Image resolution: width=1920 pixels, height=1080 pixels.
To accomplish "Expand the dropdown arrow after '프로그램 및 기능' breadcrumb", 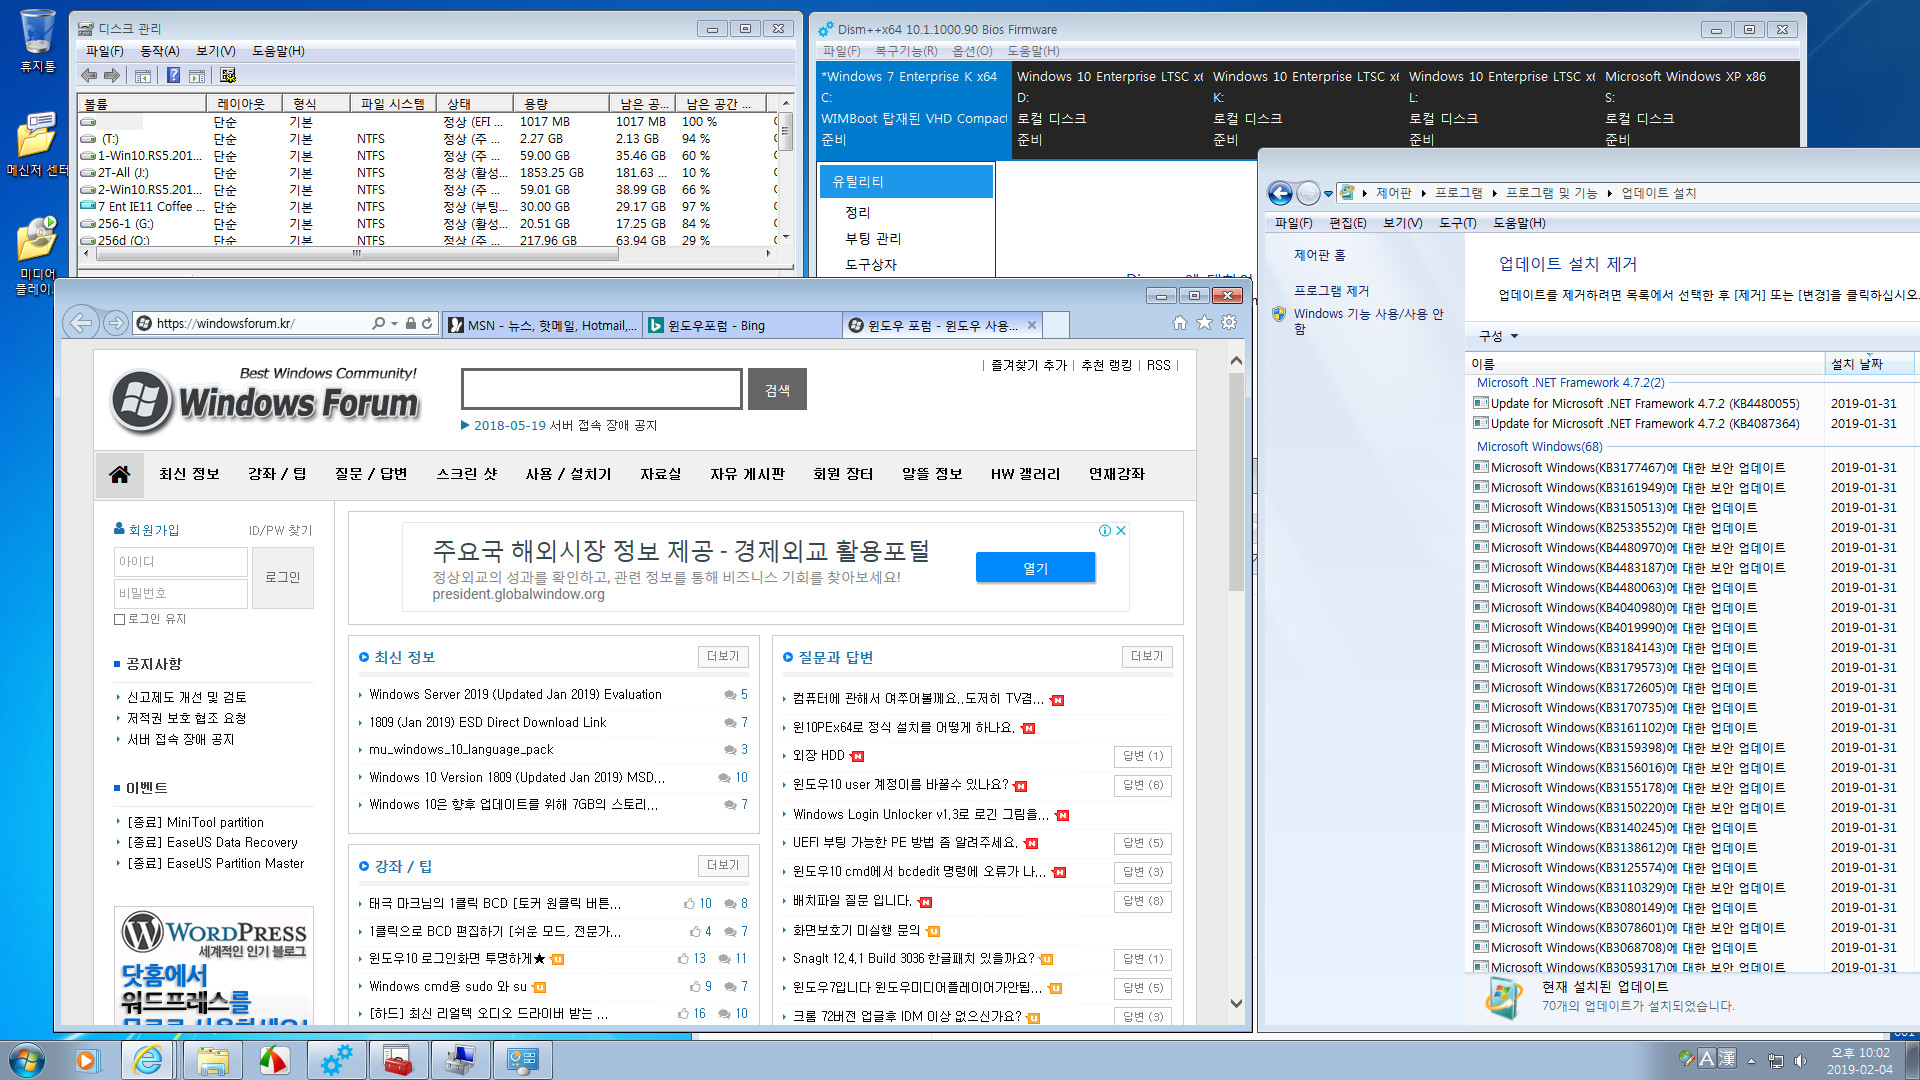I will click(1609, 194).
